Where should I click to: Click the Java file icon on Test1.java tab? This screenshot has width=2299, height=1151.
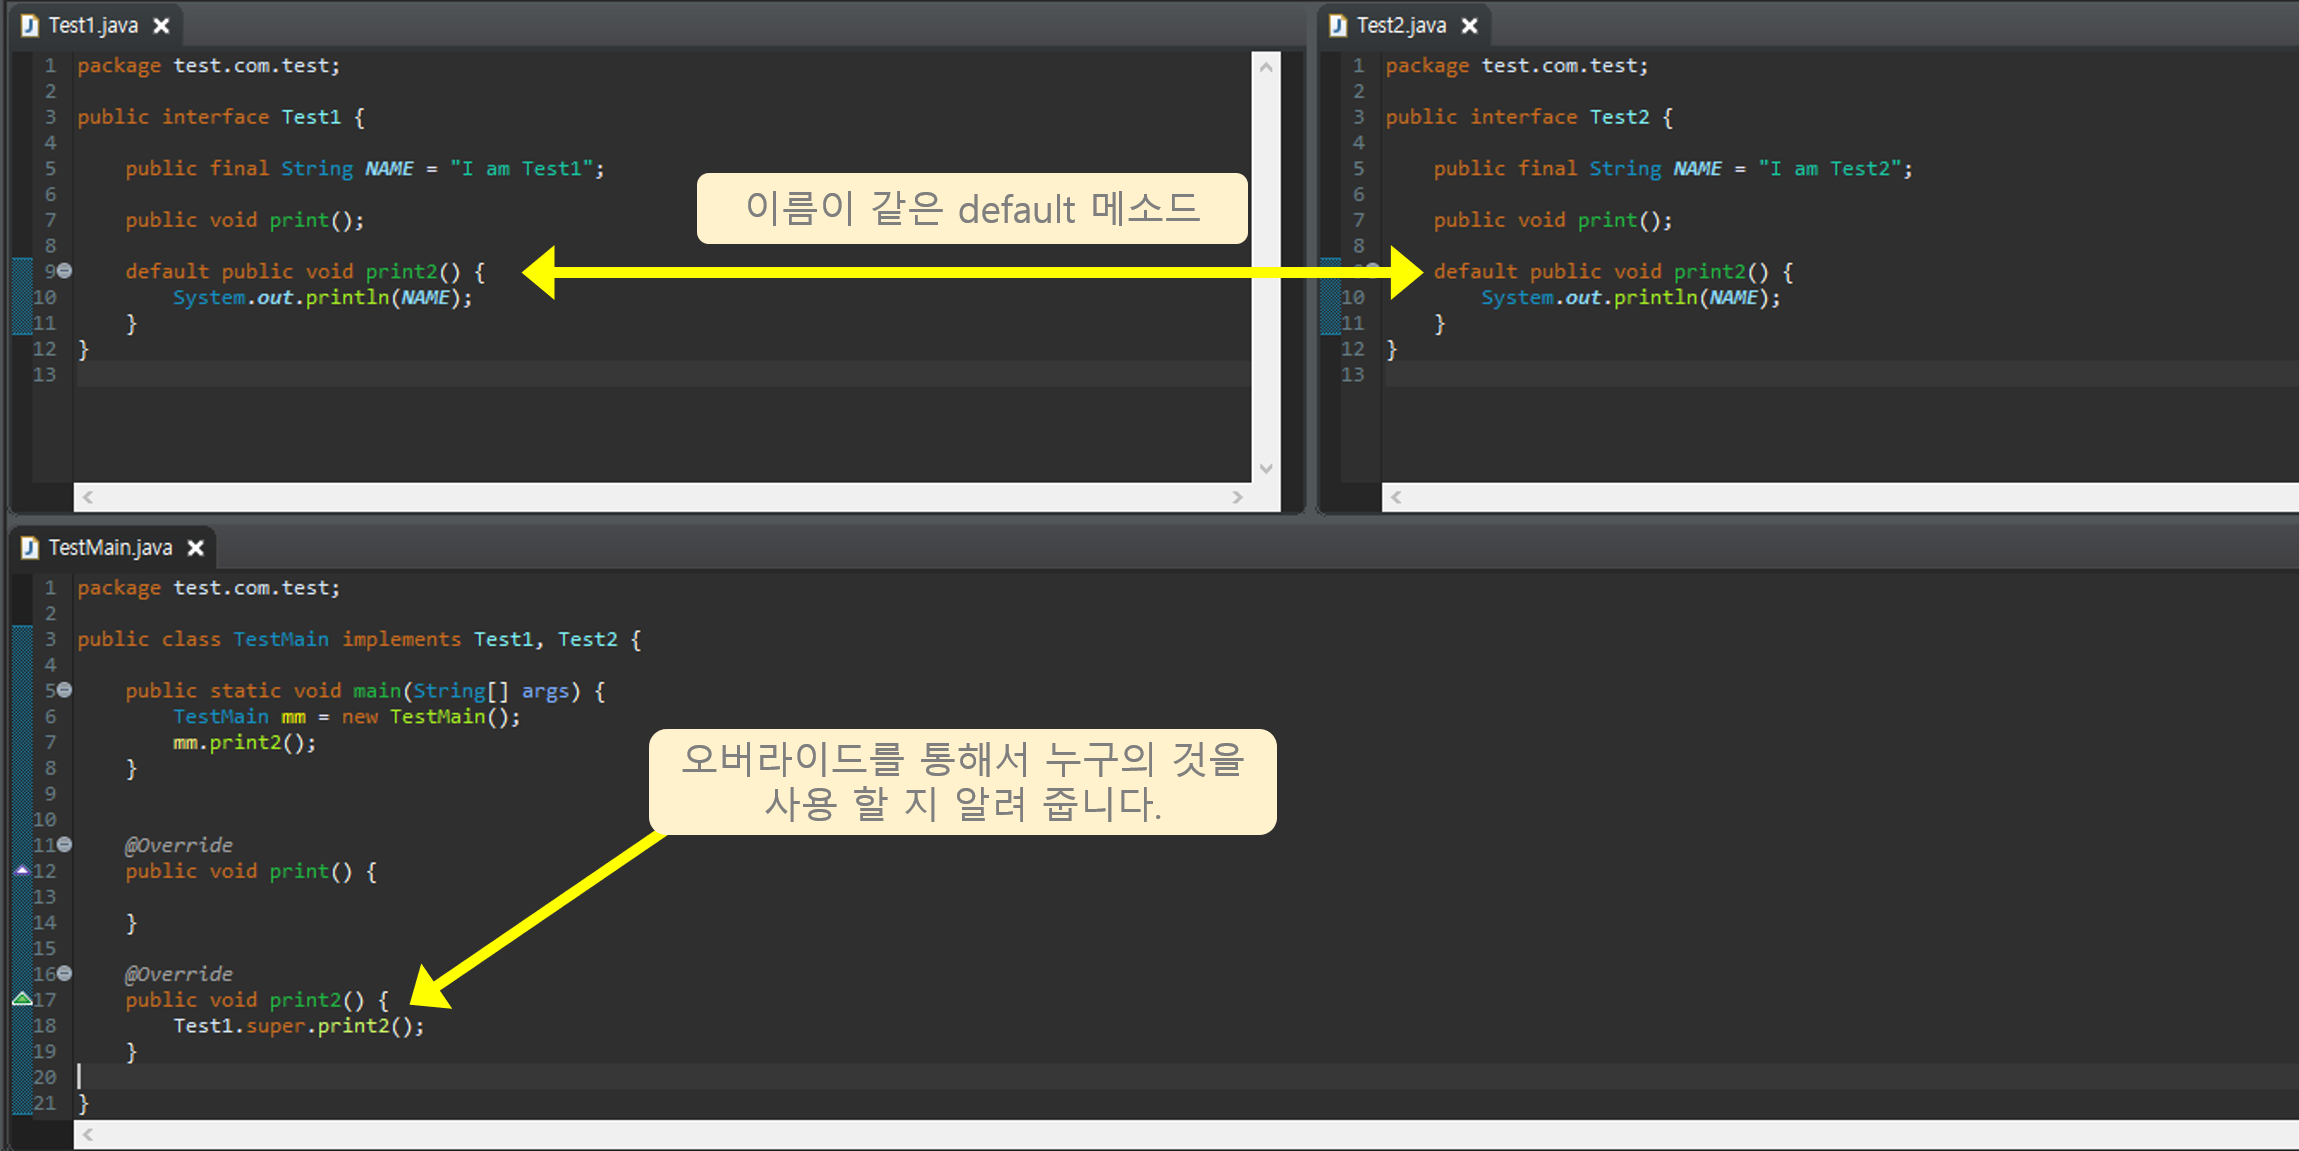[x=29, y=26]
